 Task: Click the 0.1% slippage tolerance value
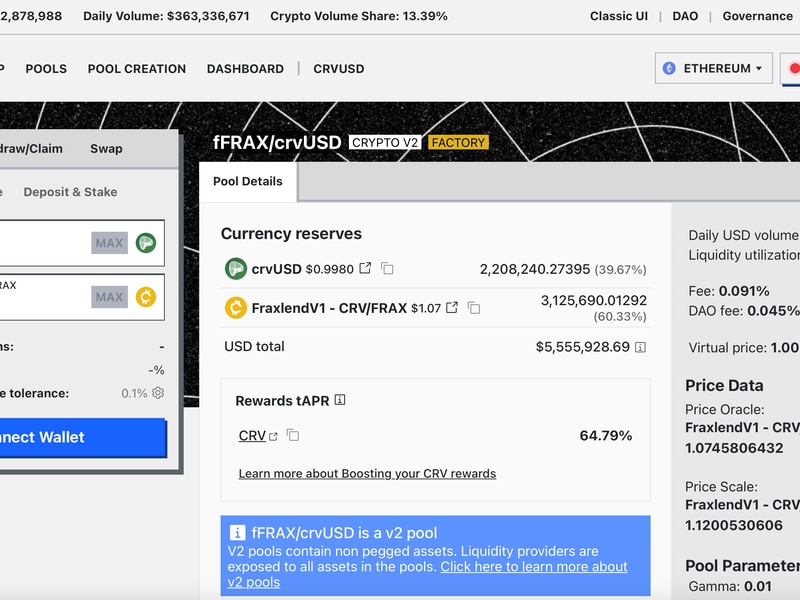click(134, 393)
